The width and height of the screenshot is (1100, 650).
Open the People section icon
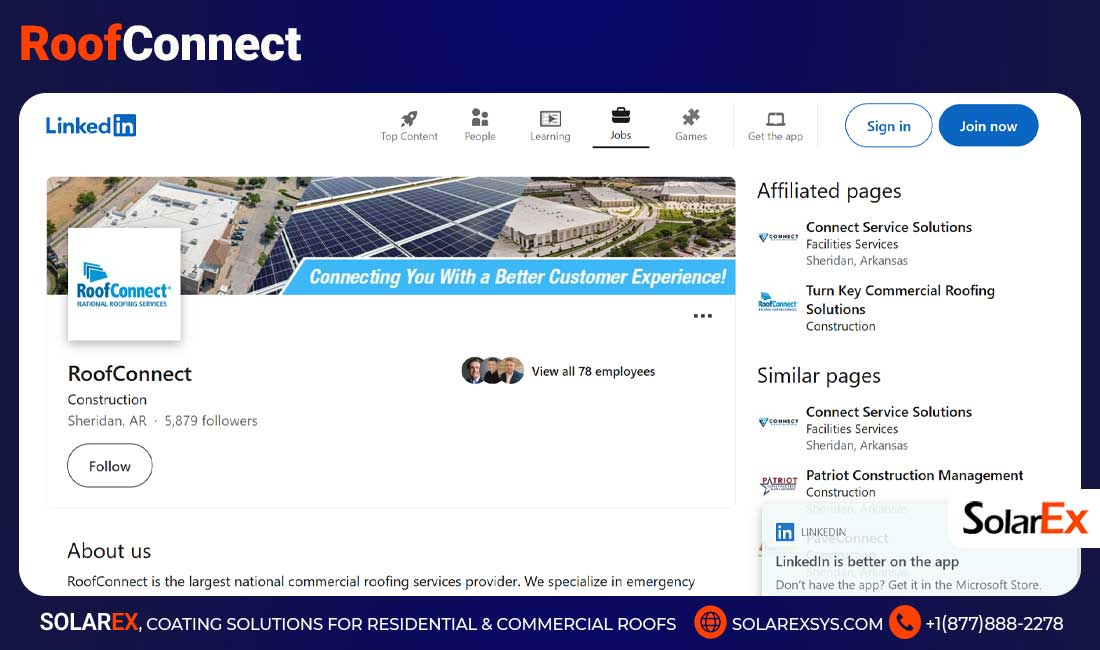(x=480, y=117)
